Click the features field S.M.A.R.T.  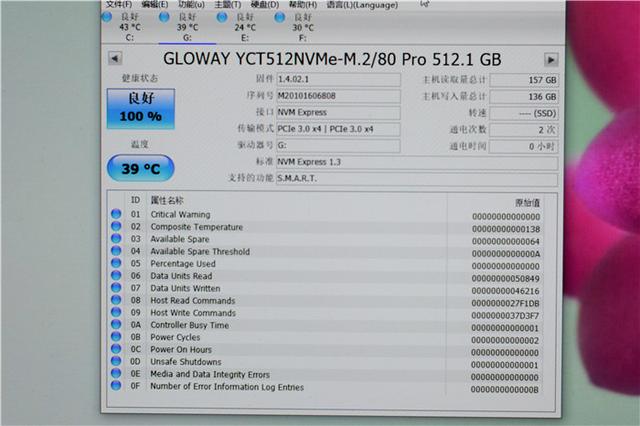[417, 179]
